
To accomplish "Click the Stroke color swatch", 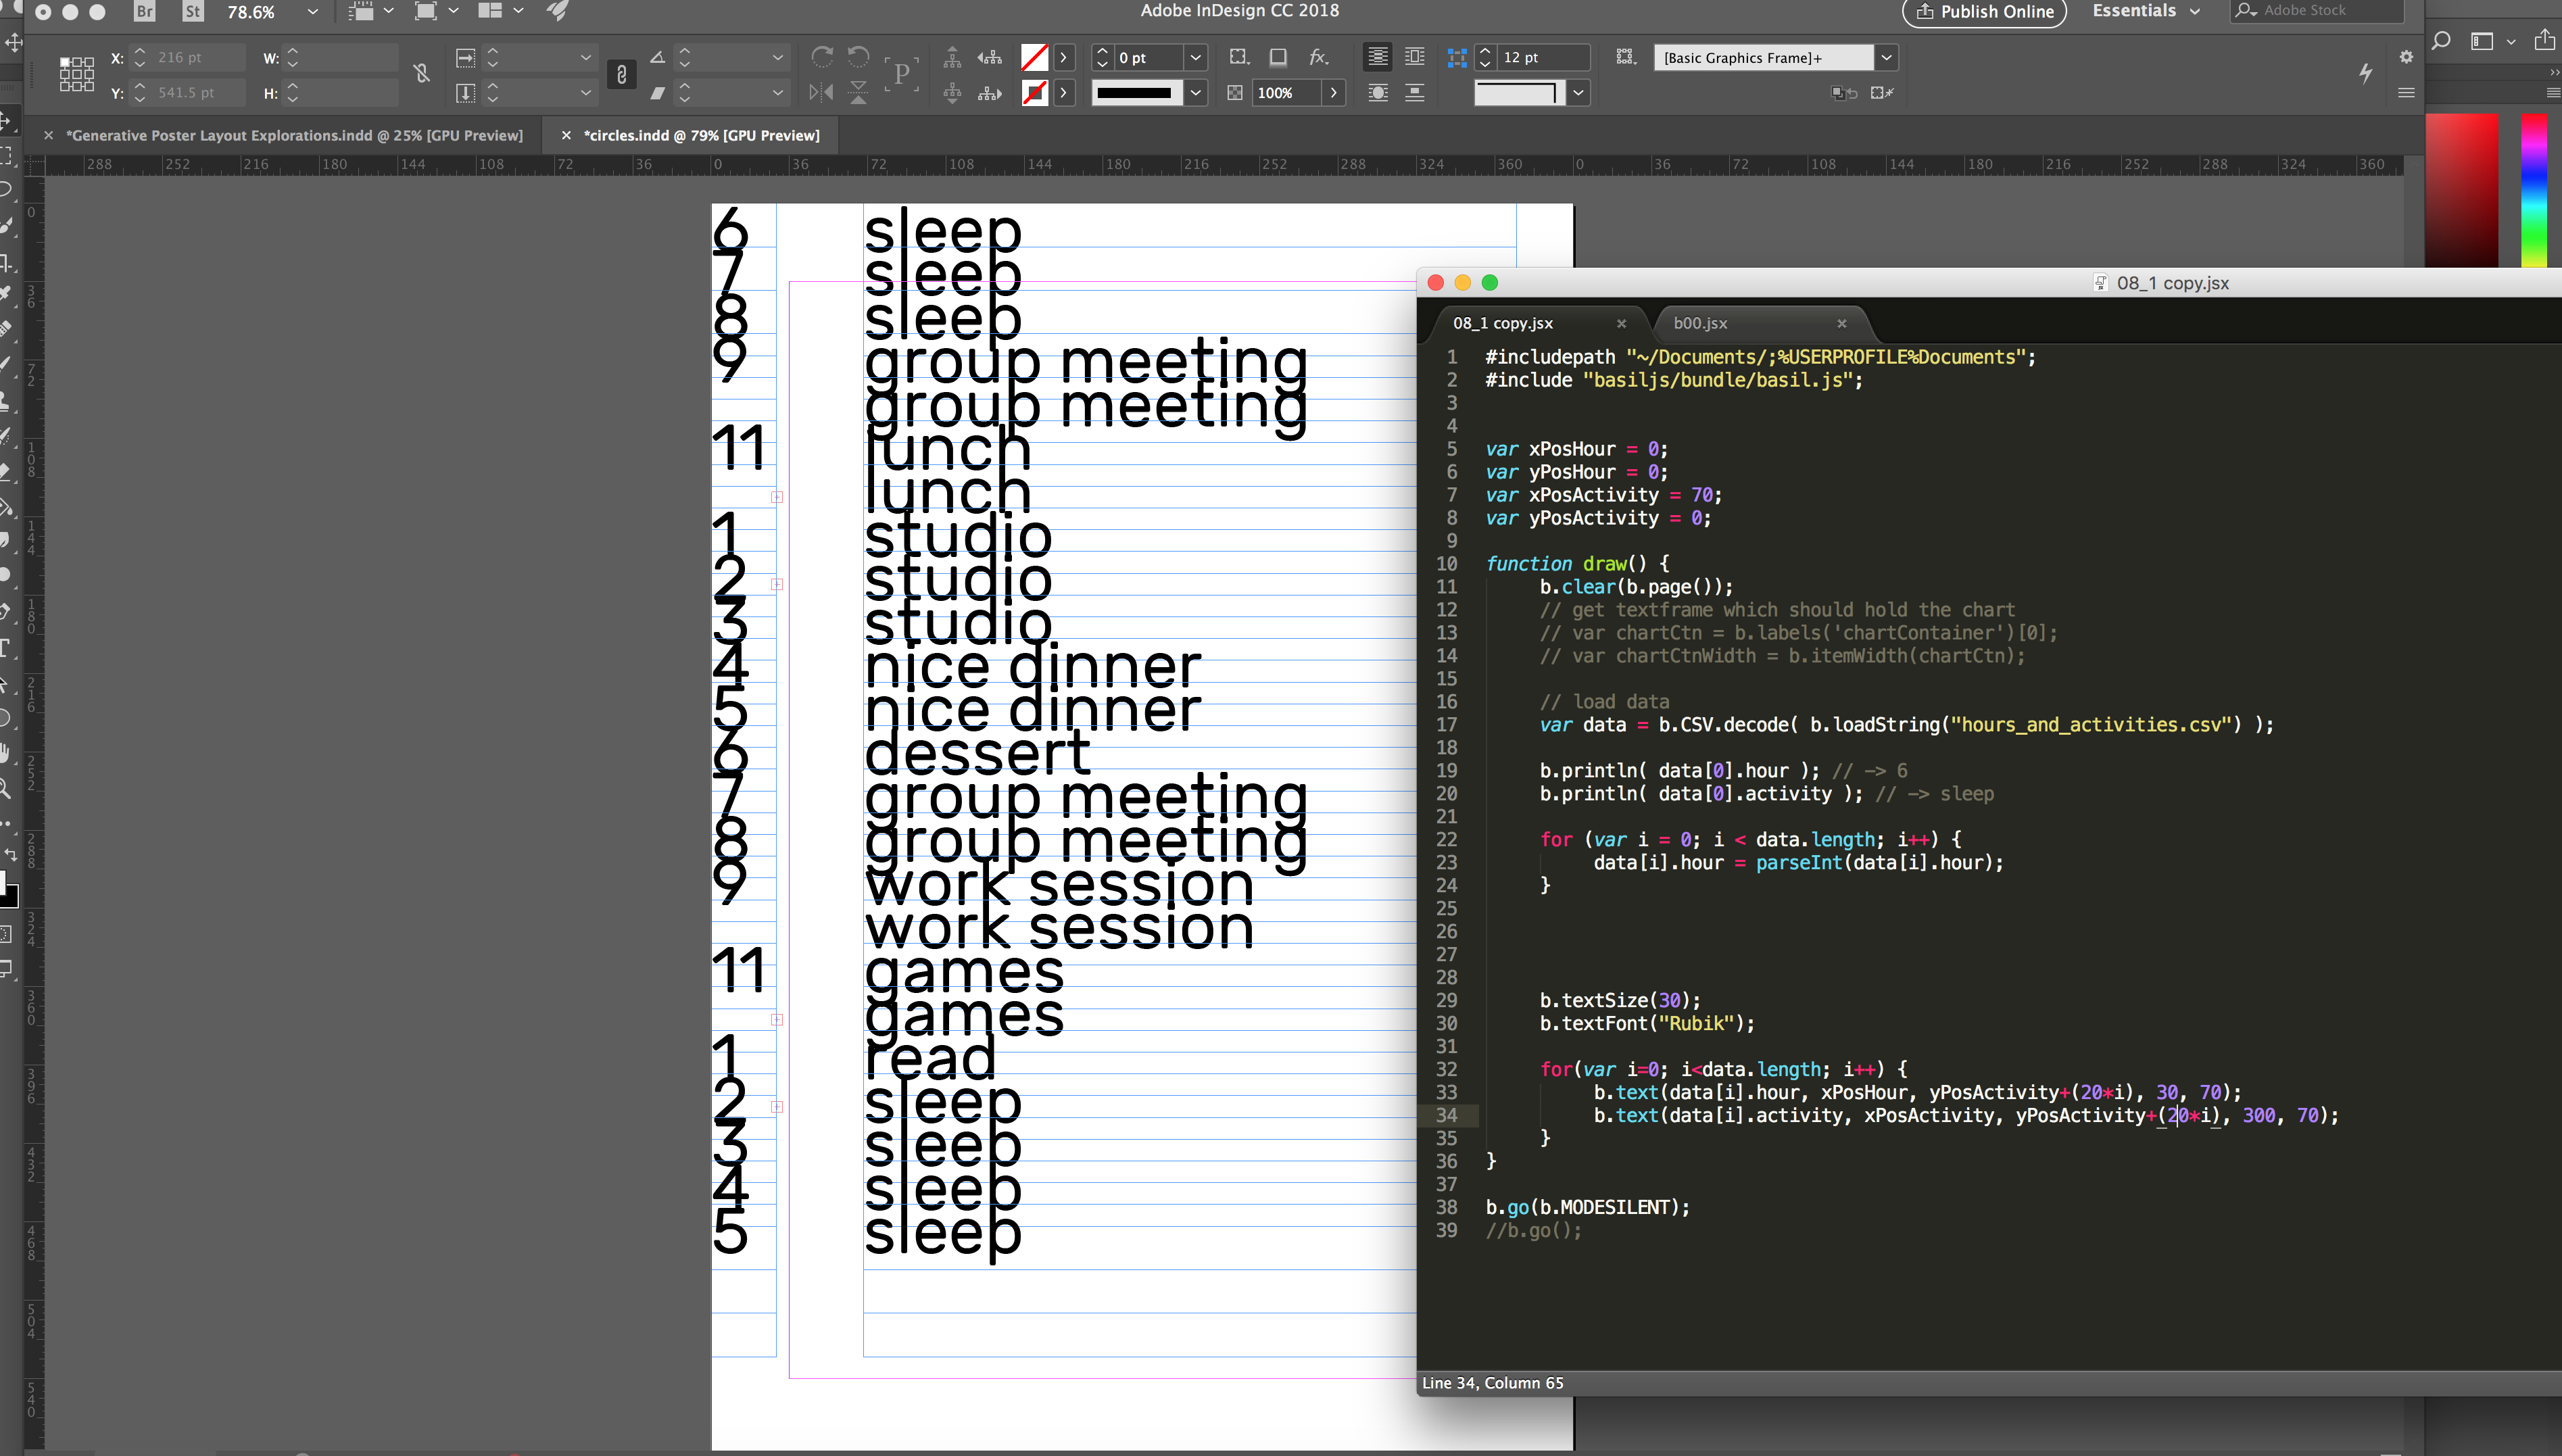I will (x=1034, y=93).
